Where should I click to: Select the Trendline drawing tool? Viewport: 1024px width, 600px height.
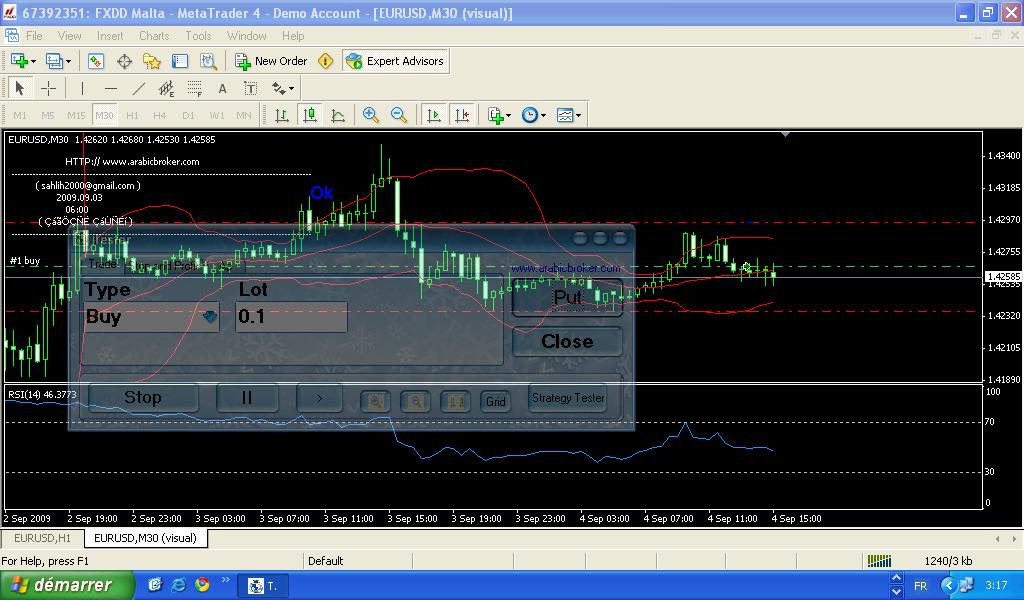(x=138, y=88)
